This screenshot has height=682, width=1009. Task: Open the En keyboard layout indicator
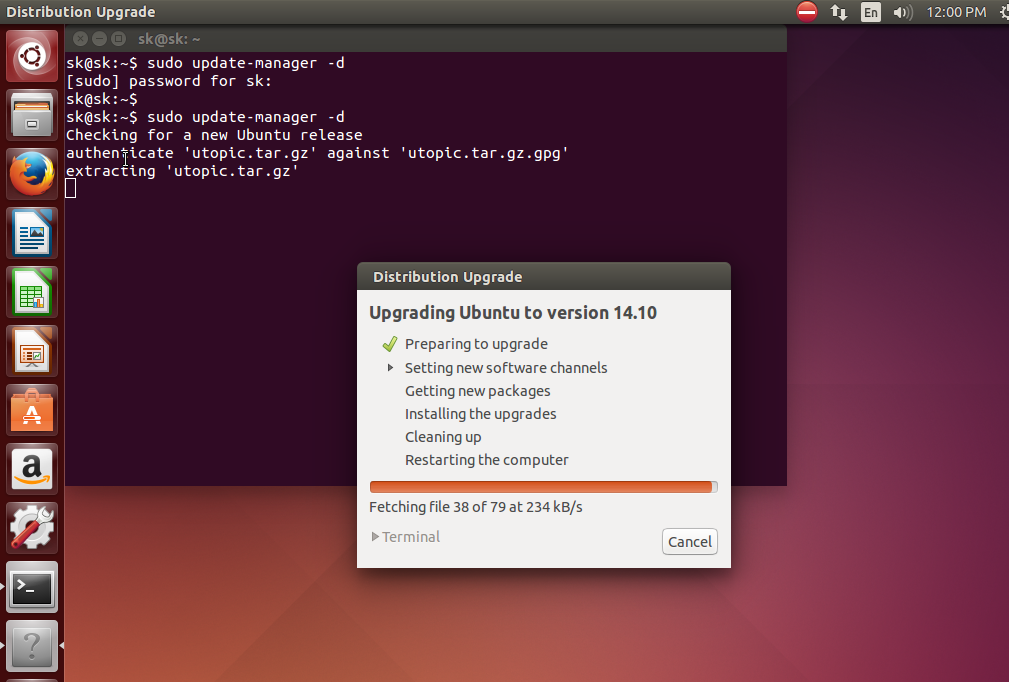click(871, 12)
